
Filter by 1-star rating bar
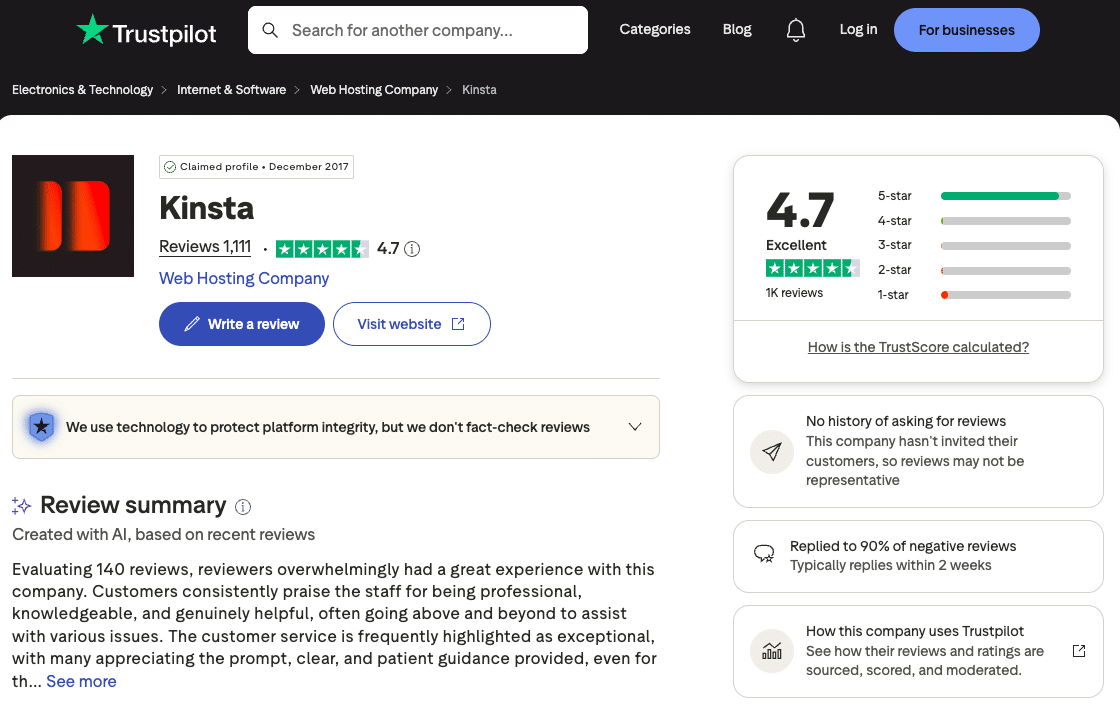coord(974,294)
